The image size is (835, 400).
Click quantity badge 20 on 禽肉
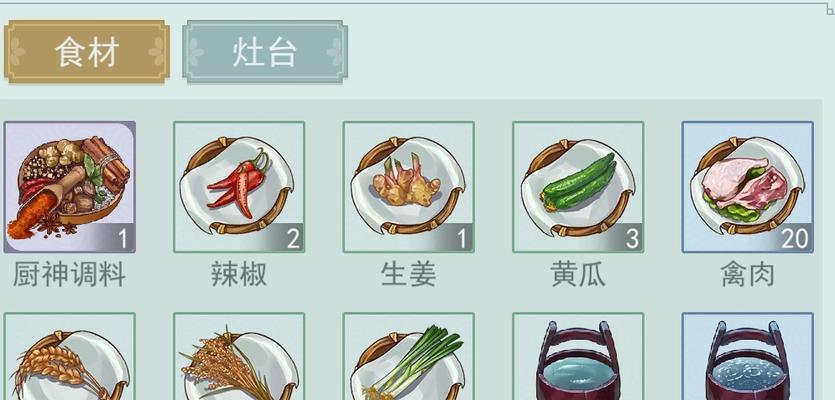795,239
